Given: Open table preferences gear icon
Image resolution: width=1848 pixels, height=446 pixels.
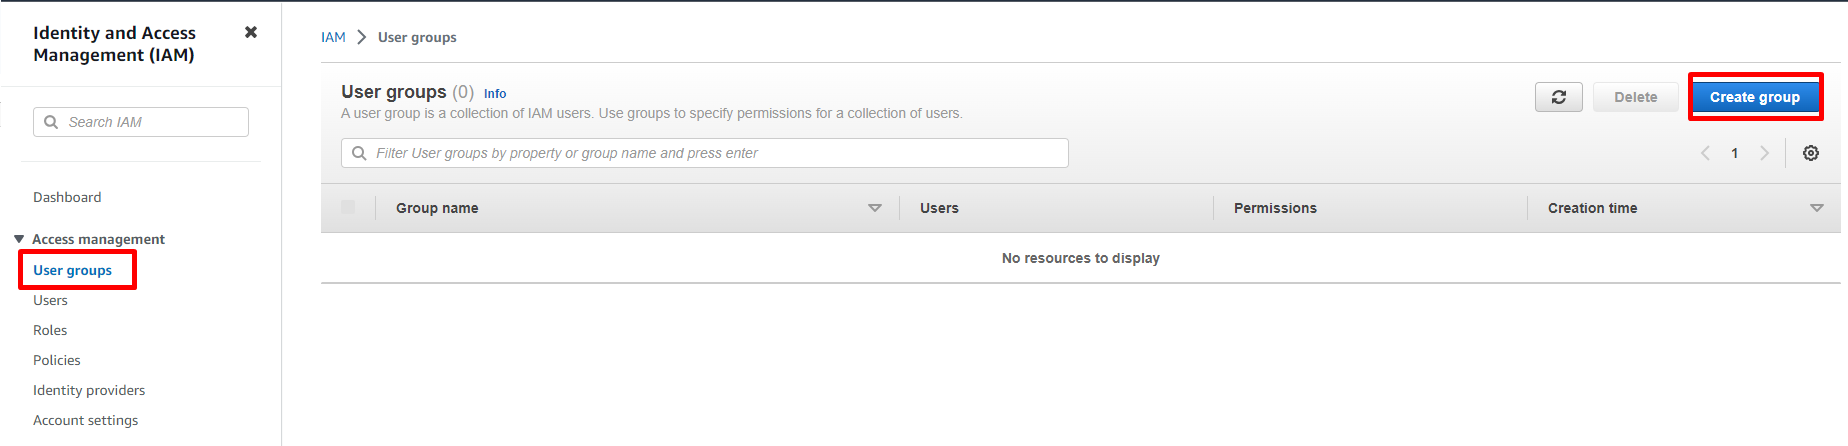Looking at the screenshot, I should [1810, 153].
